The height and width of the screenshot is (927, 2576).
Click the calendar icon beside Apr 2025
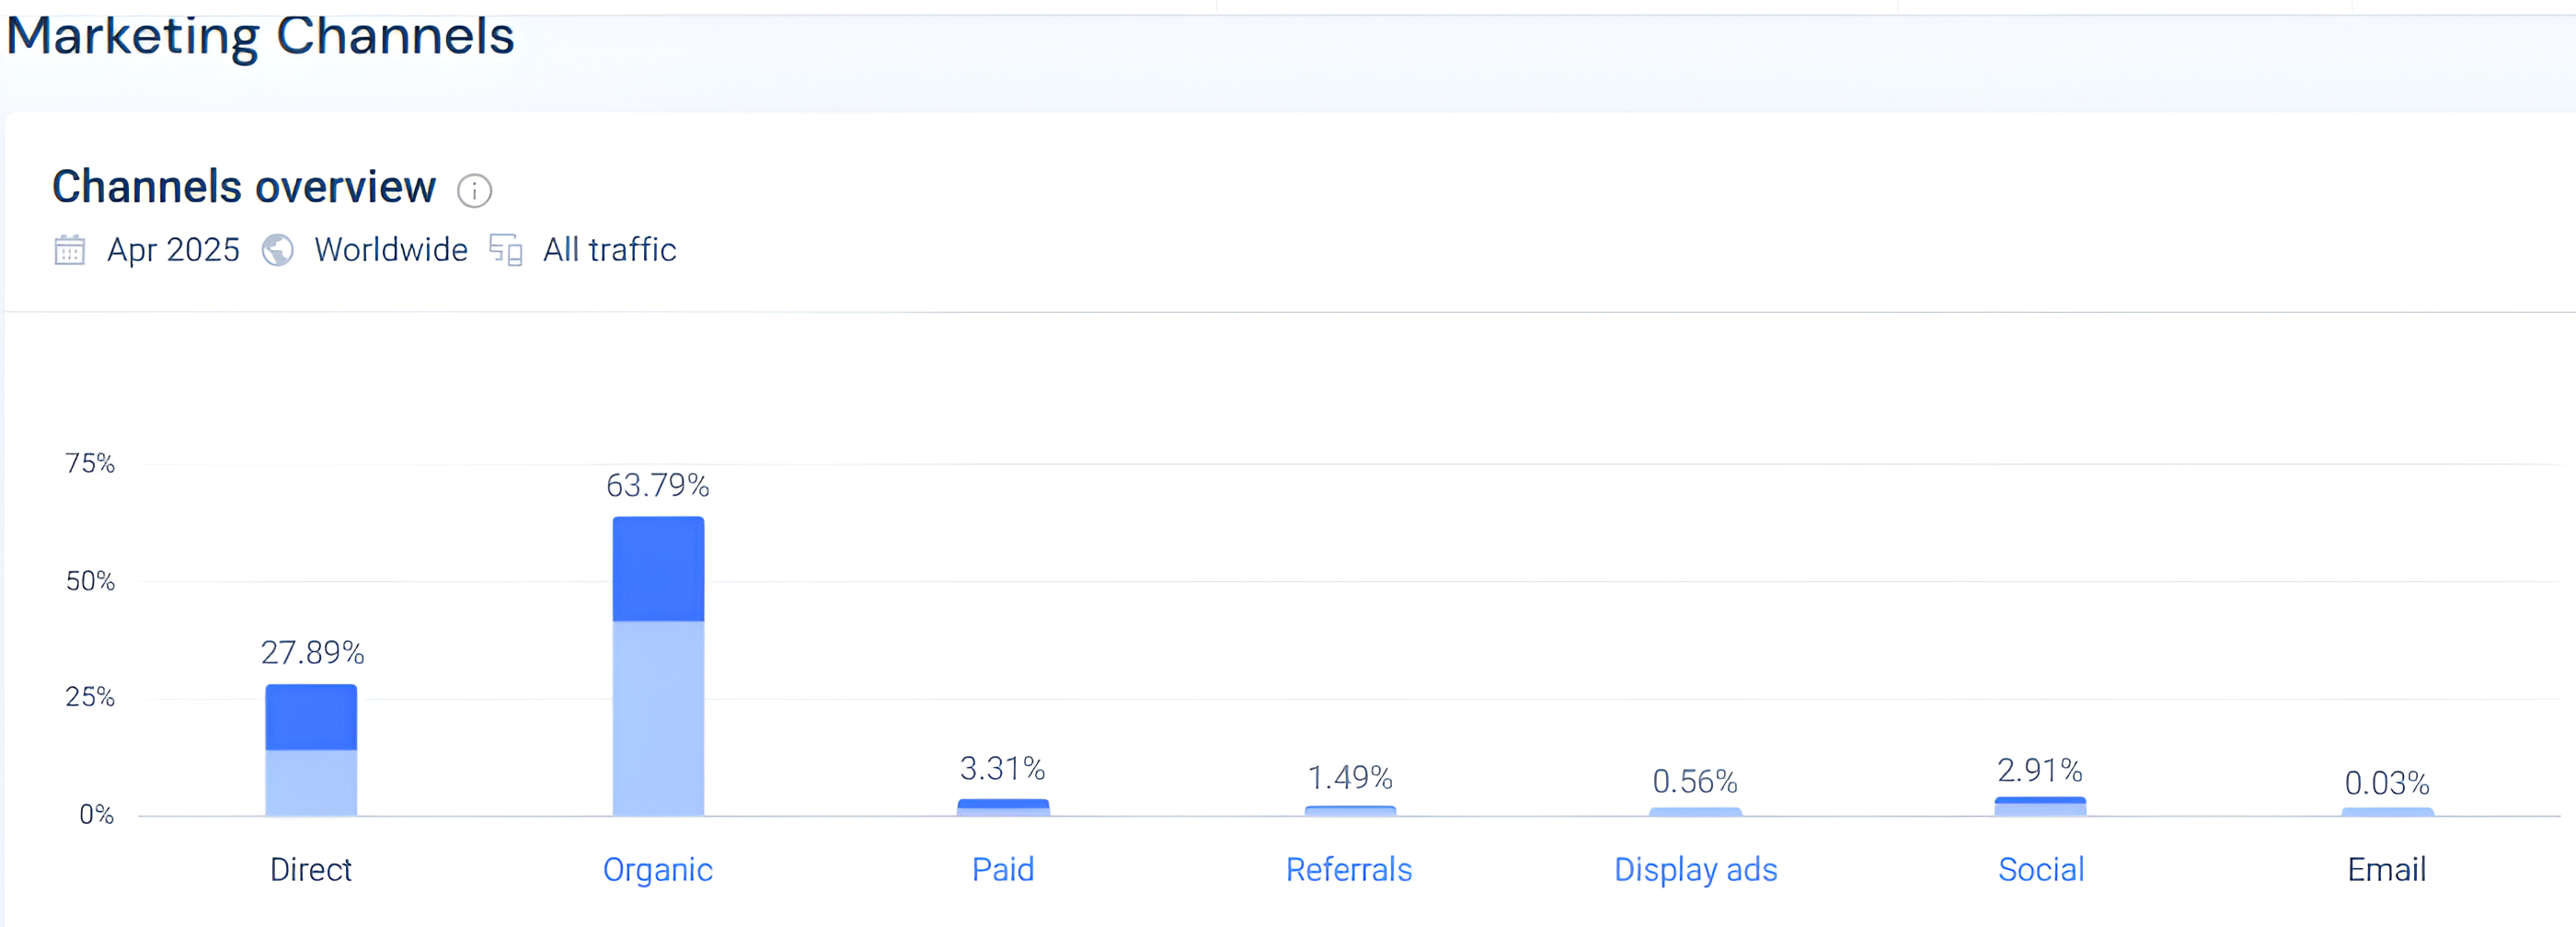click(69, 250)
